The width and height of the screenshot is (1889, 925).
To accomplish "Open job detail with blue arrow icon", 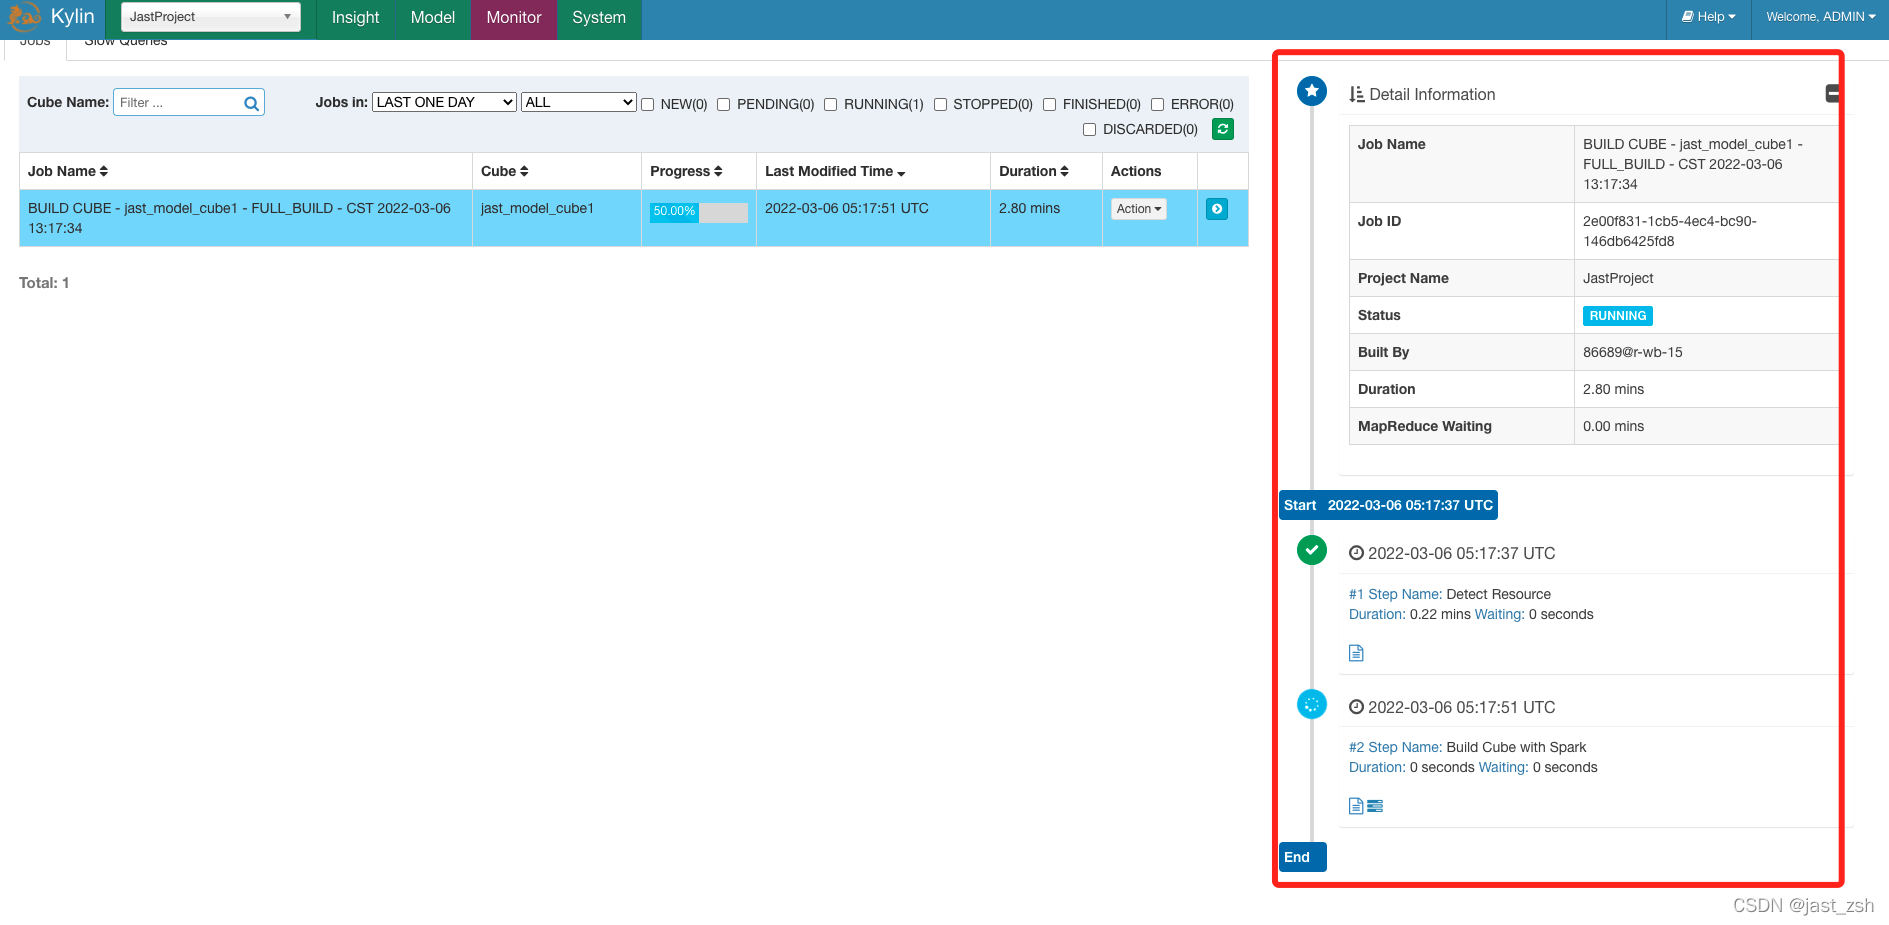I will (x=1216, y=209).
